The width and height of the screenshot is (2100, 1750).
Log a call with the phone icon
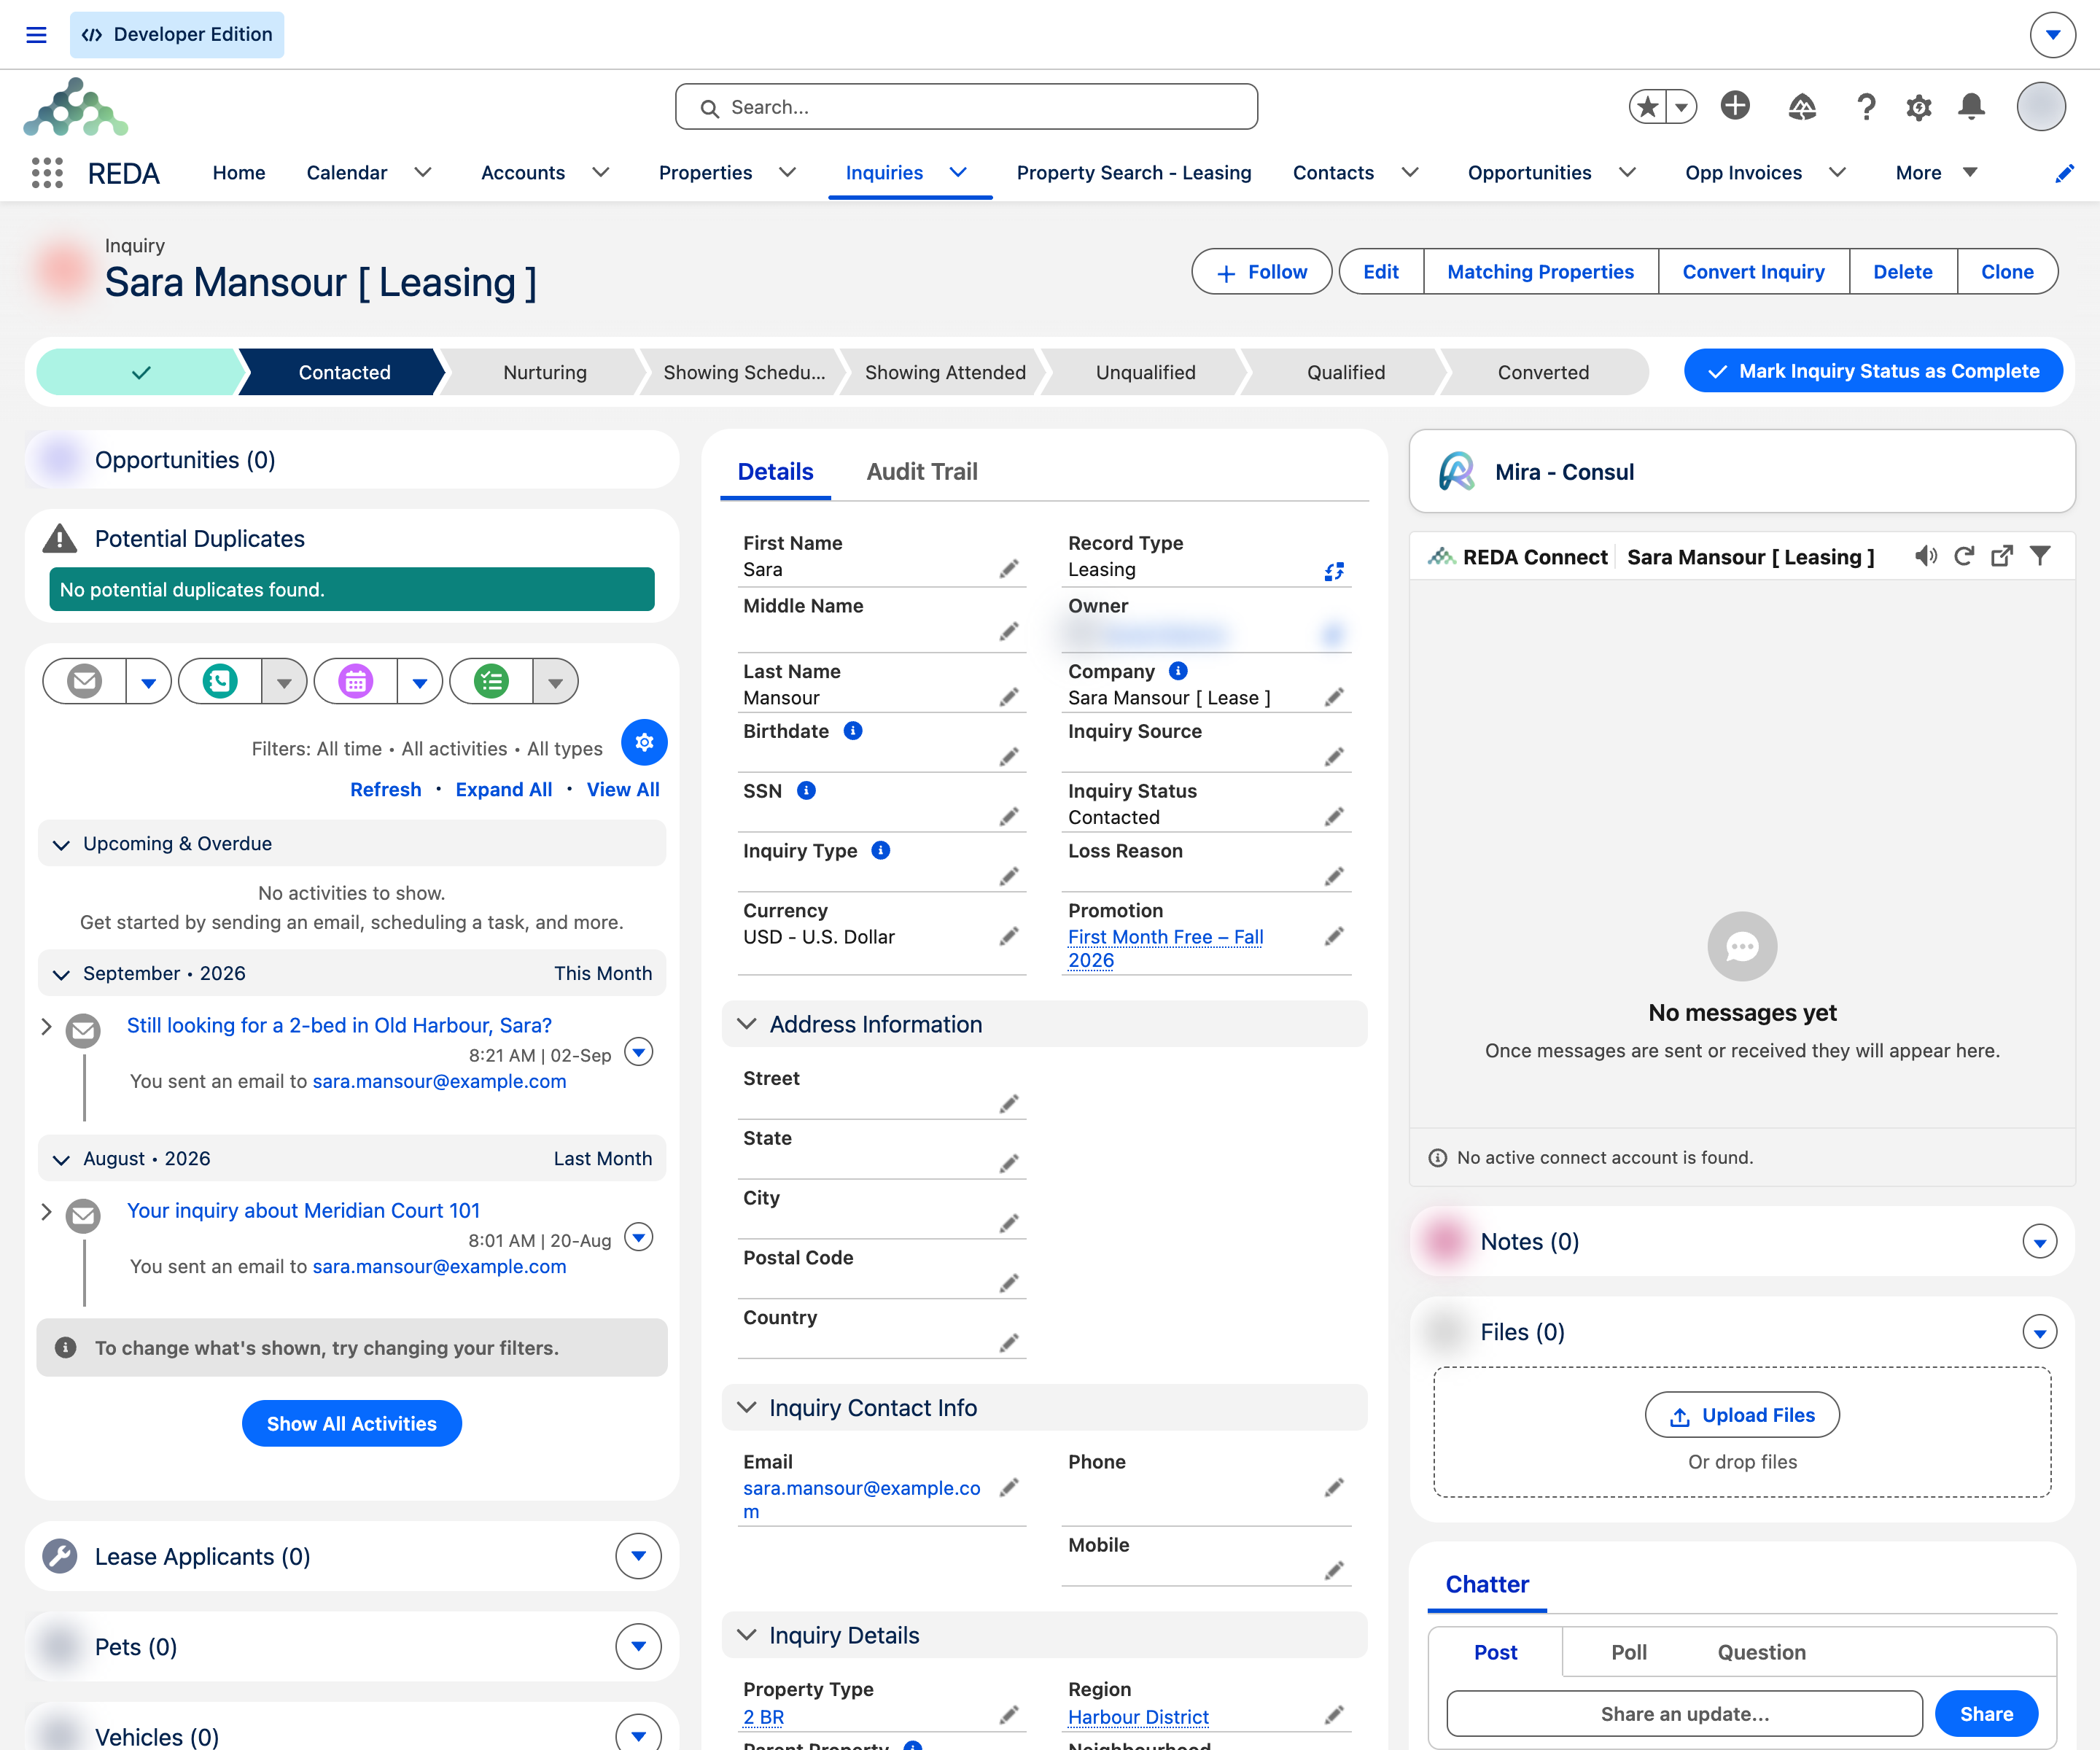click(220, 682)
